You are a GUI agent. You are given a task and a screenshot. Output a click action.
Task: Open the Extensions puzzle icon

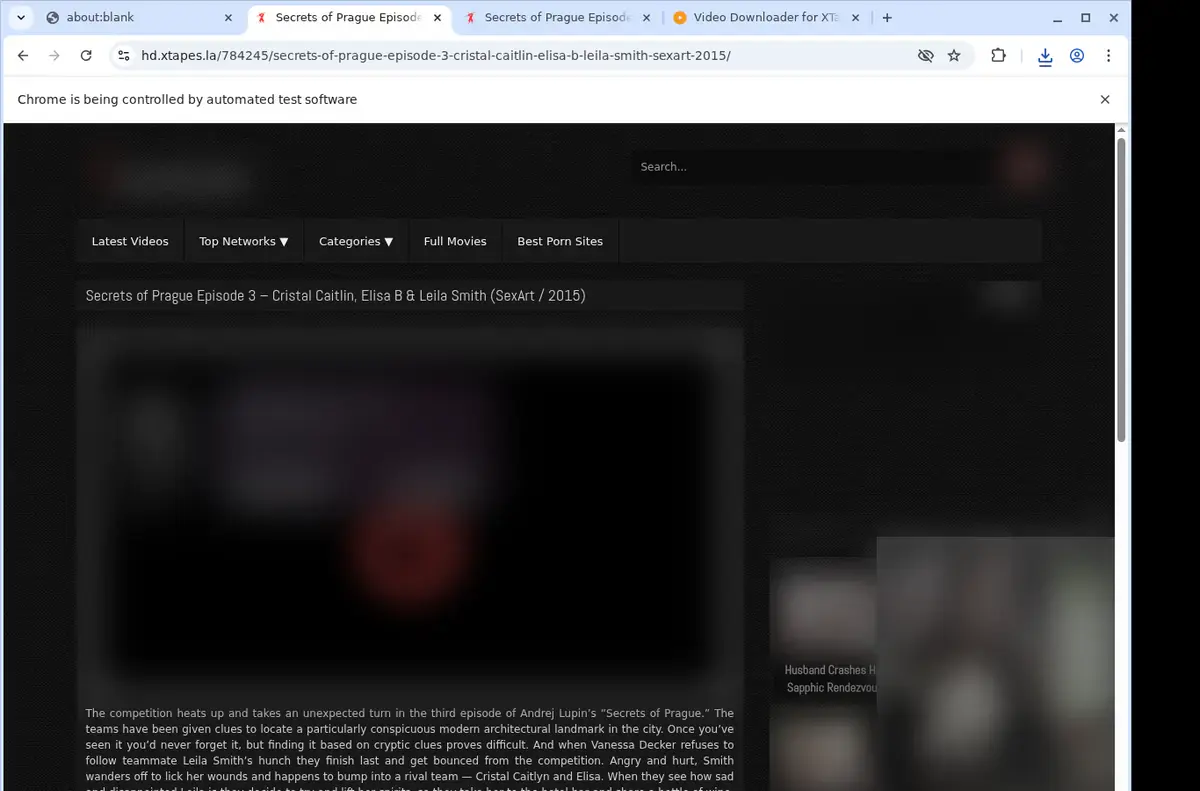(x=998, y=56)
